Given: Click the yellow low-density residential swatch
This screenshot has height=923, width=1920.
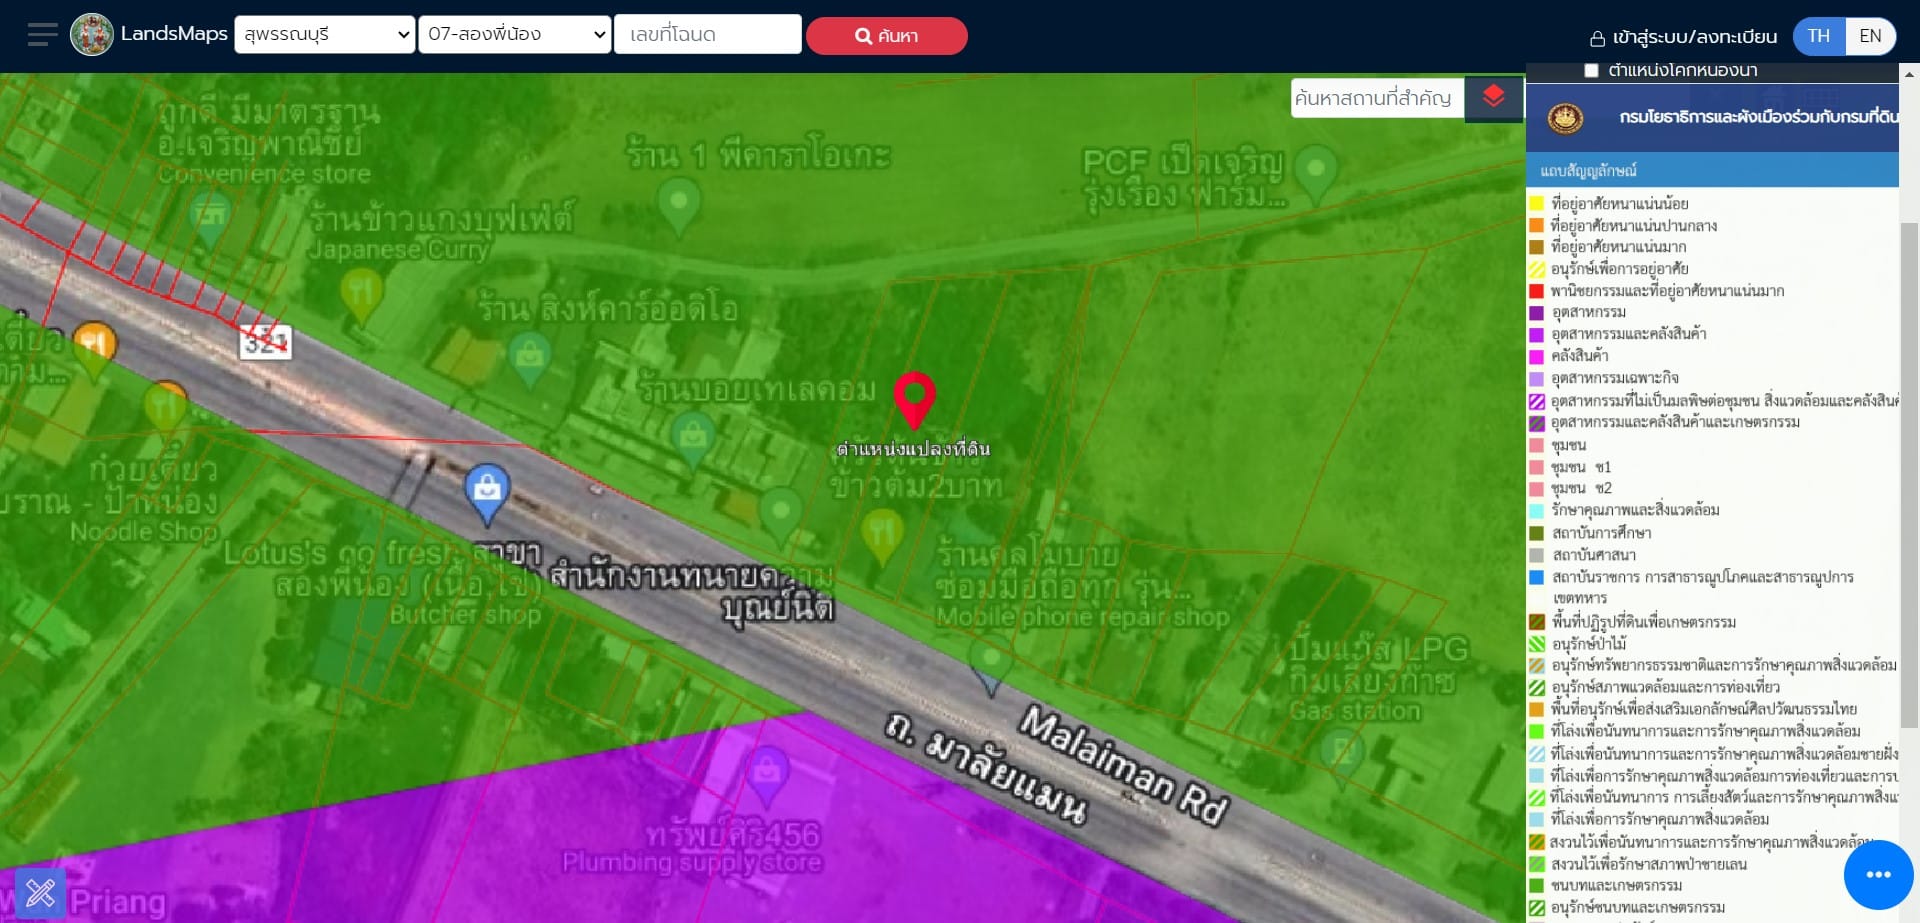Looking at the screenshot, I should coord(1537,204).
